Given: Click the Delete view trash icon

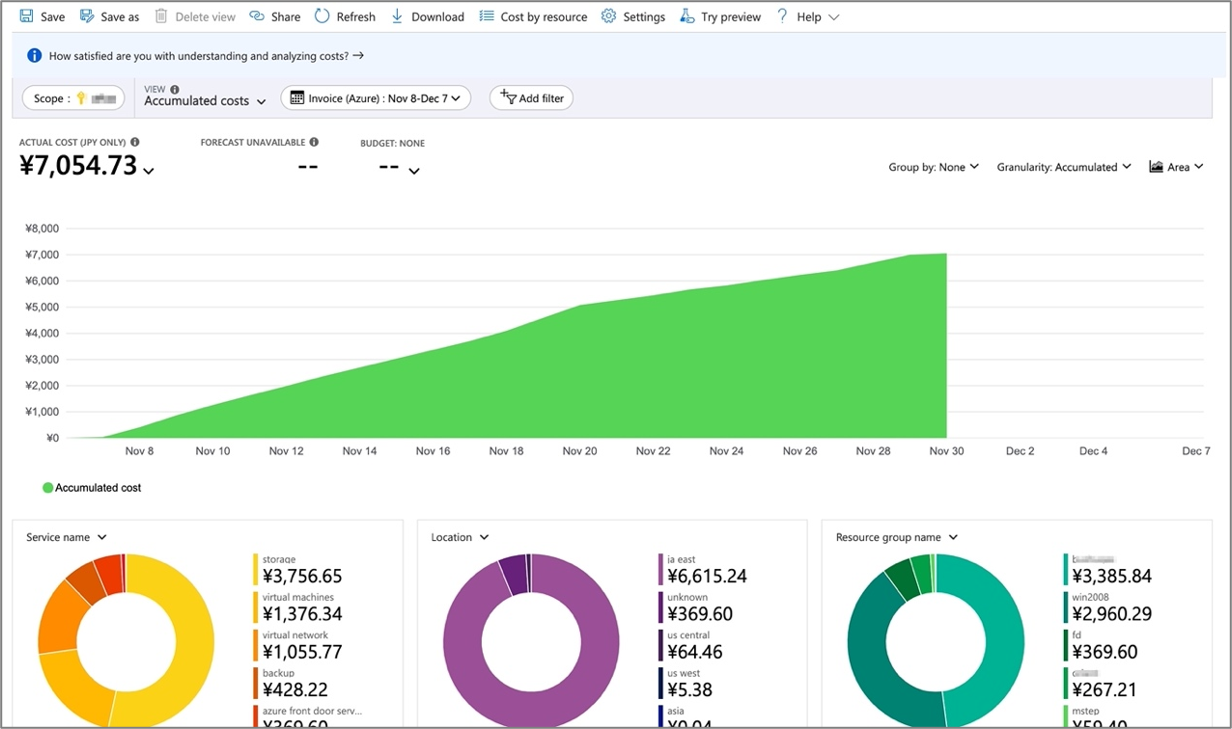Looking at the screenshot, I should coord(161,16).
